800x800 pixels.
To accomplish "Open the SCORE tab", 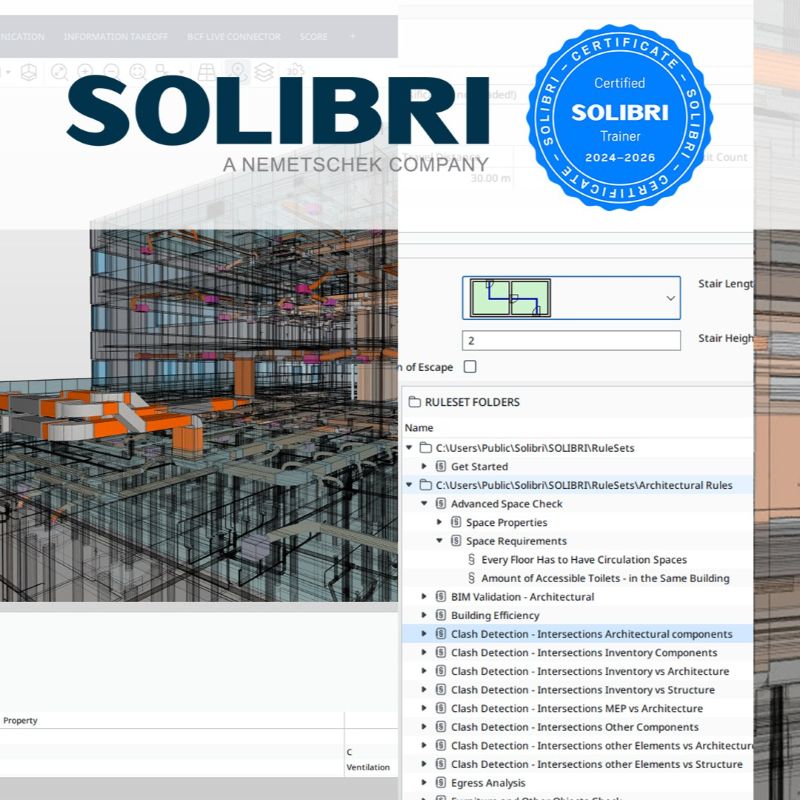I will point(313,37).
